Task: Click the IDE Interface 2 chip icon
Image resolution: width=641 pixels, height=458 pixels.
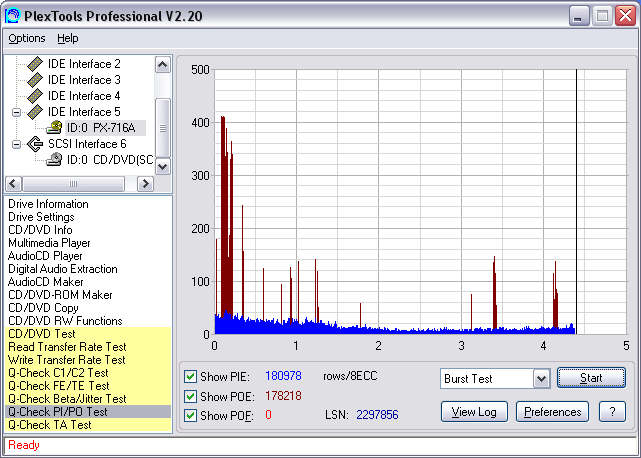Action: [x=35, y=64]
